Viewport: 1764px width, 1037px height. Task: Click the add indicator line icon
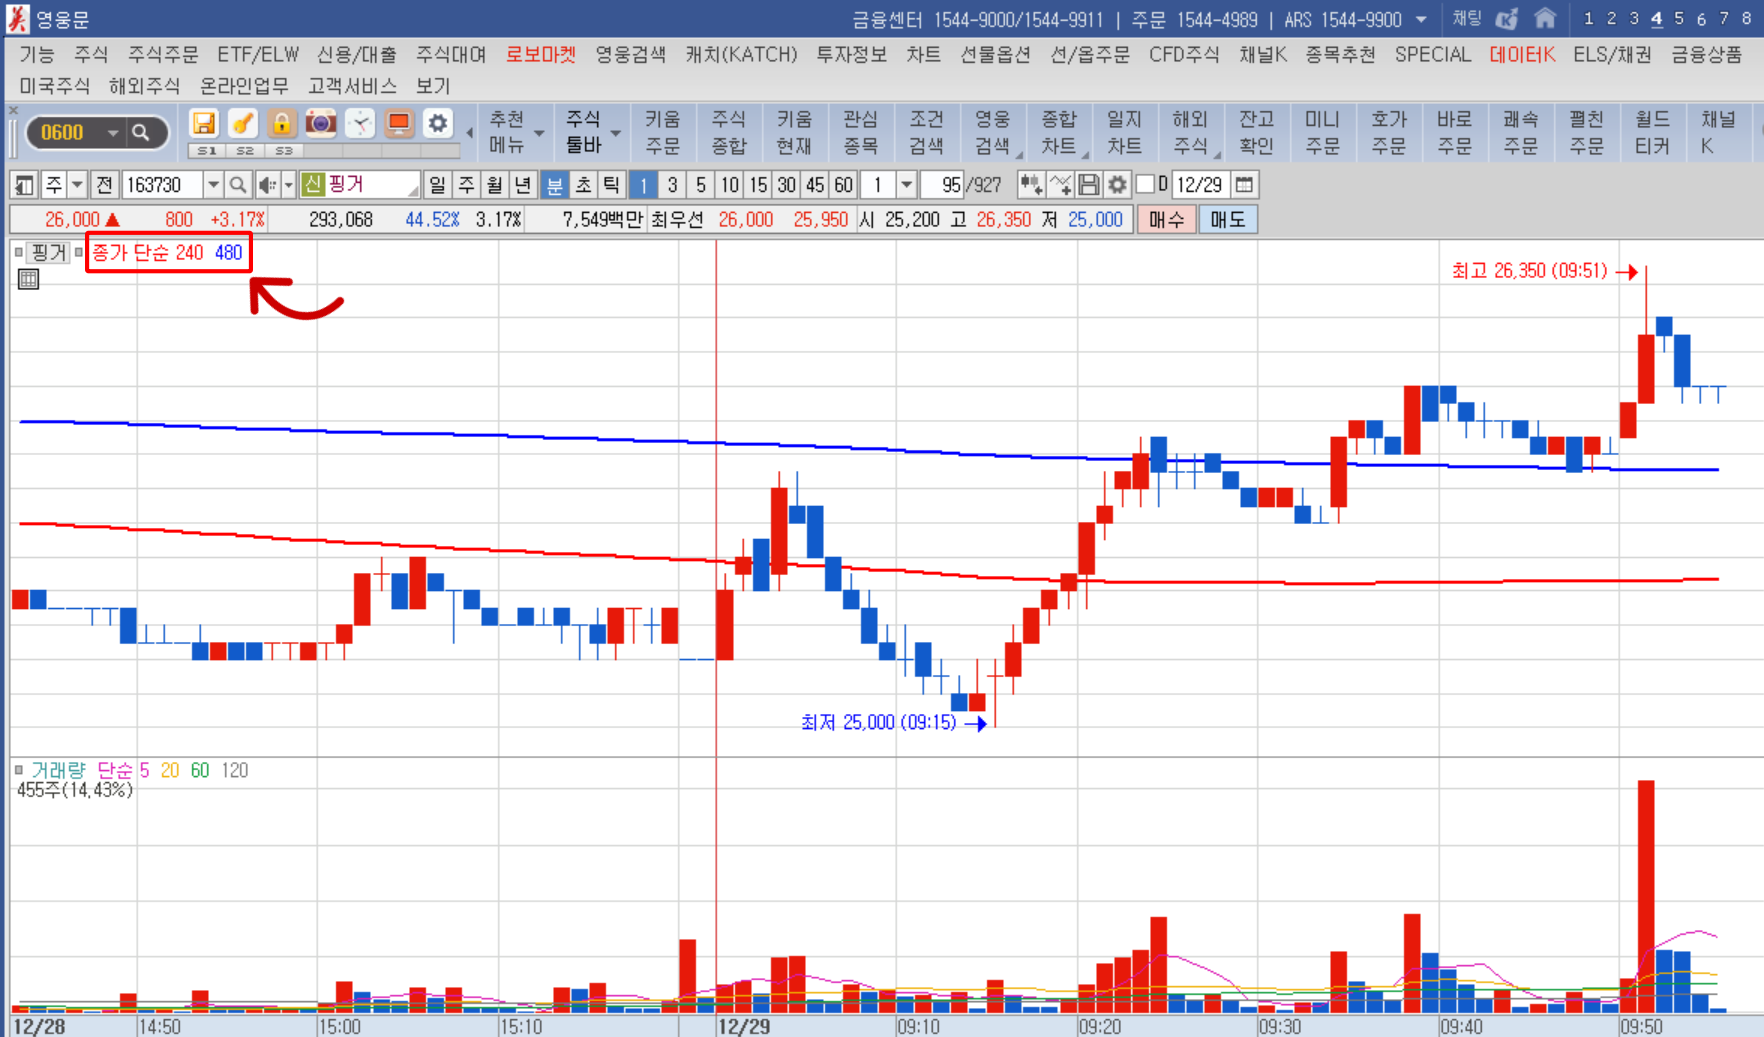[x=1060, y=185]
